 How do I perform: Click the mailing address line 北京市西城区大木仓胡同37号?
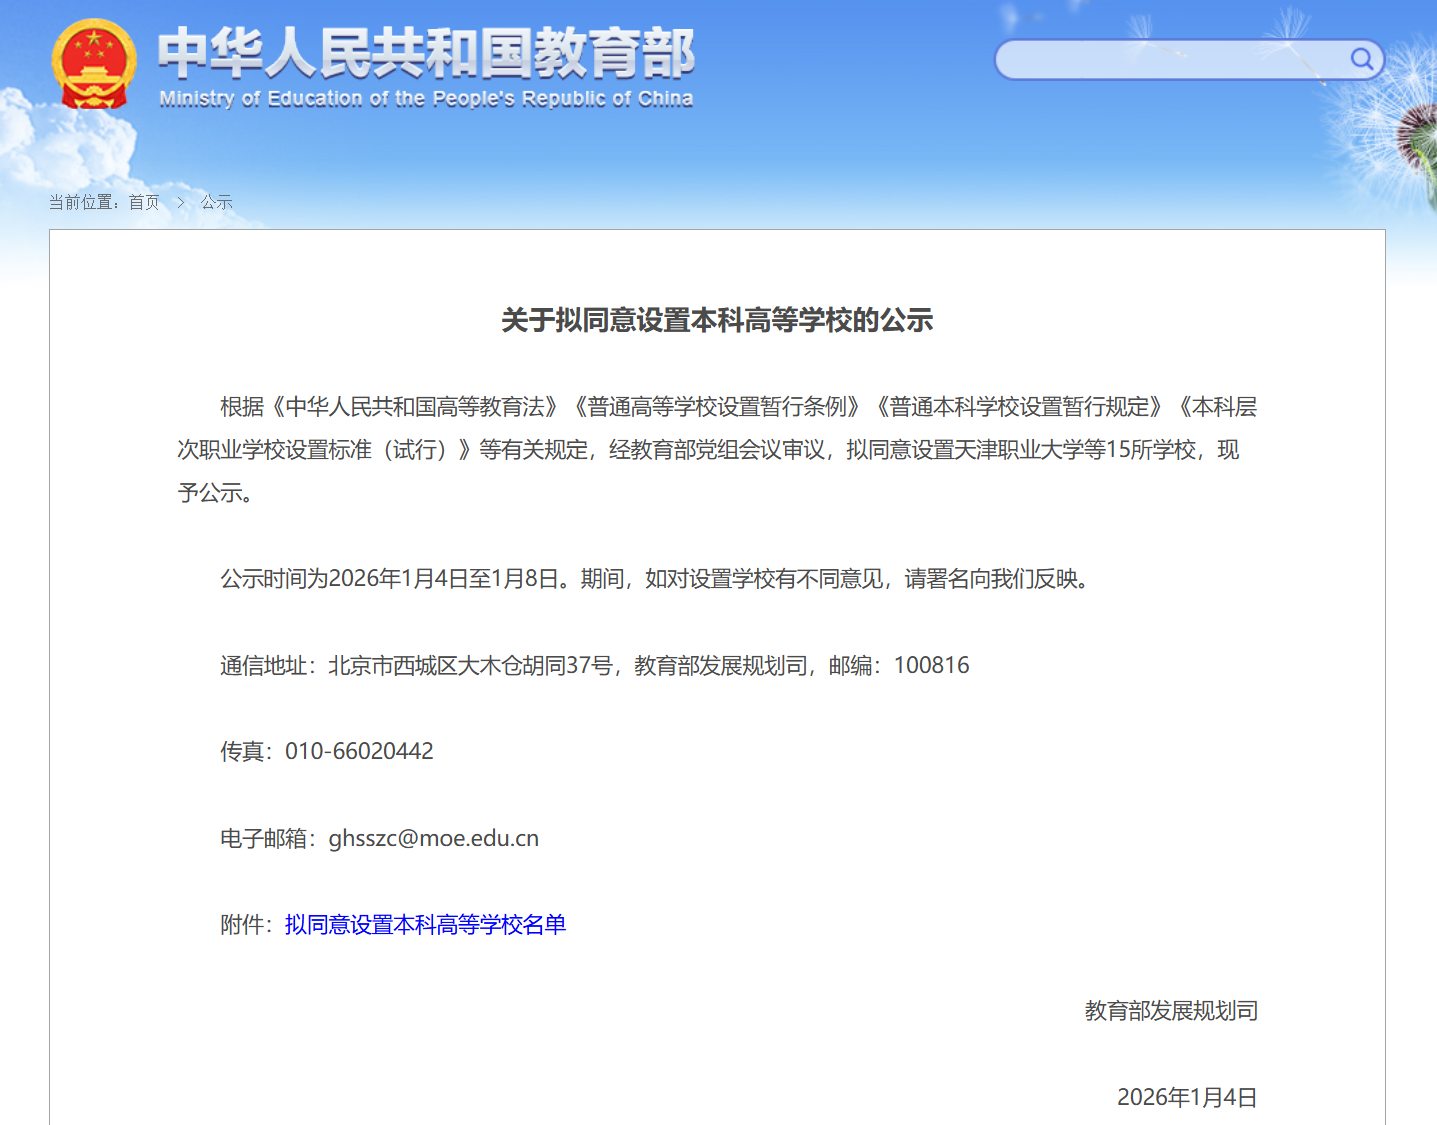tap(470, 664)
